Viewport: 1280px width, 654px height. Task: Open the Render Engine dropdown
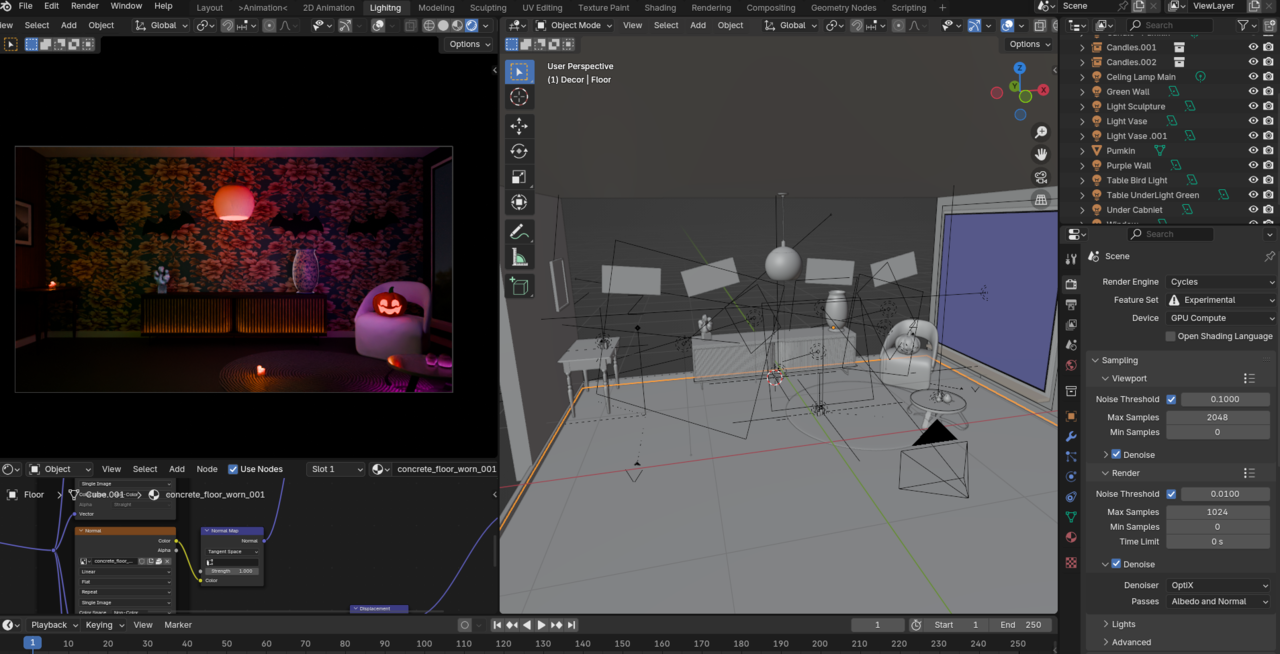(1222, 282)
